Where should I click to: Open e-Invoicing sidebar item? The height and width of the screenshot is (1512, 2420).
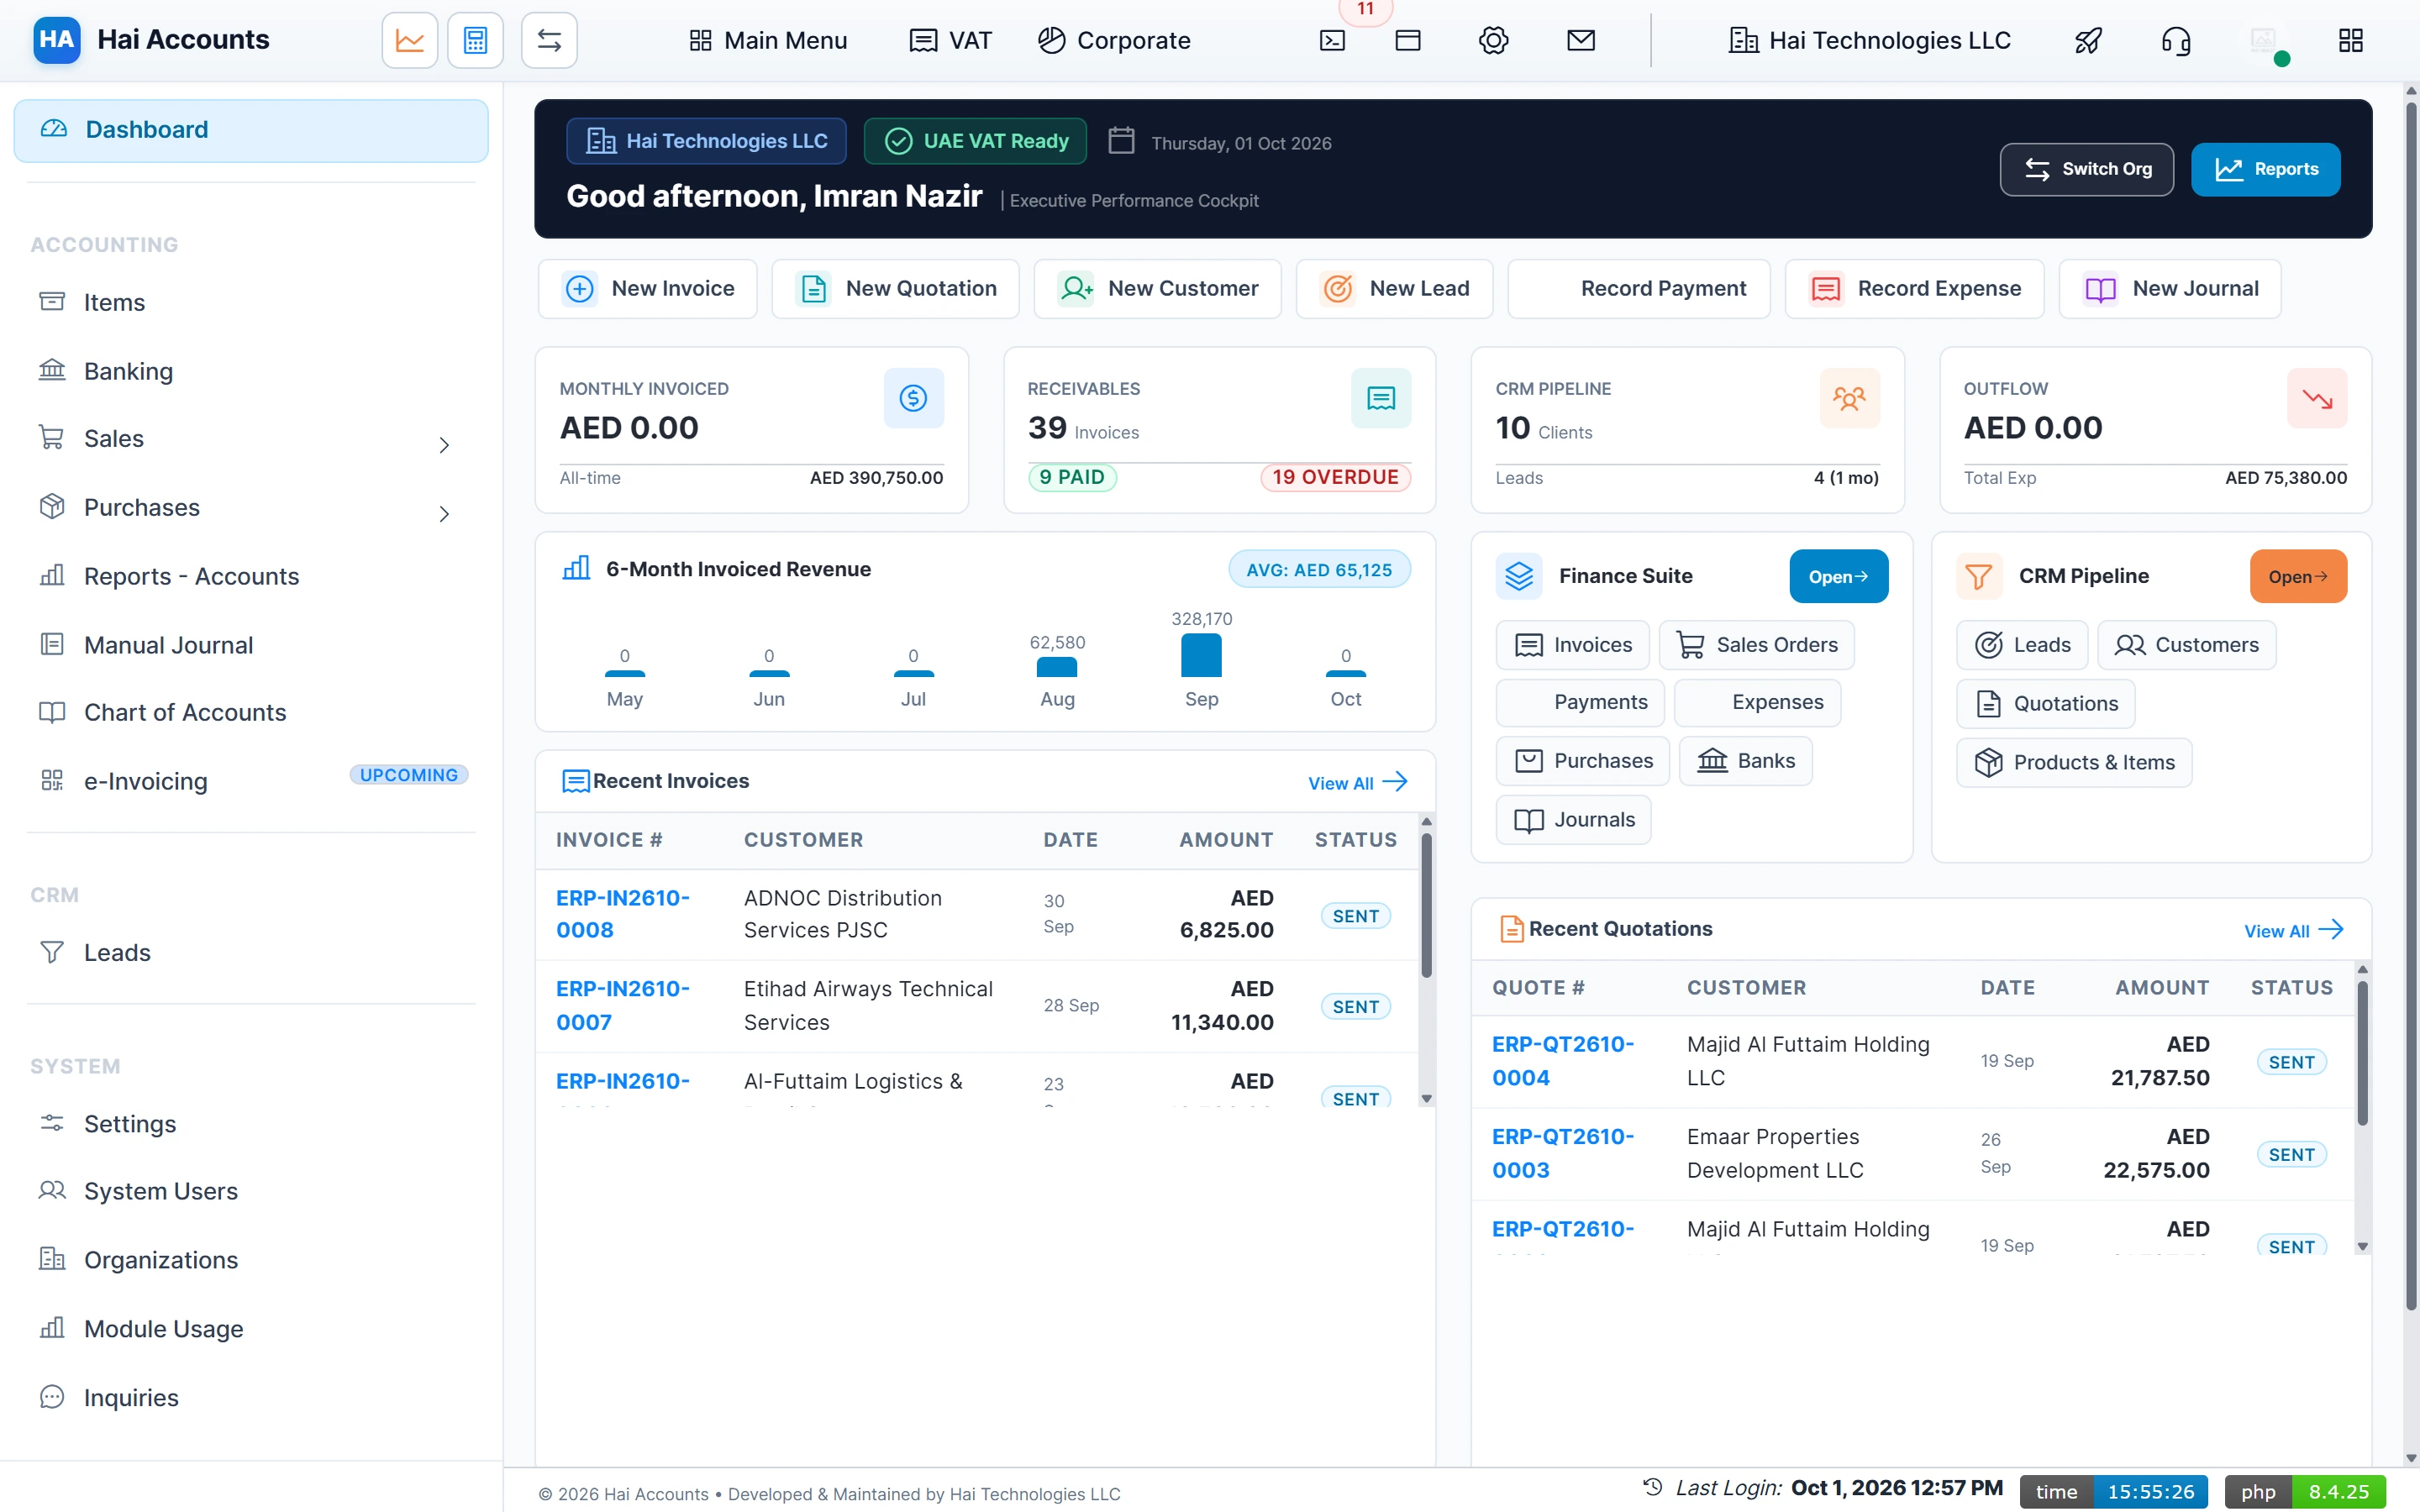pos(251,780)
